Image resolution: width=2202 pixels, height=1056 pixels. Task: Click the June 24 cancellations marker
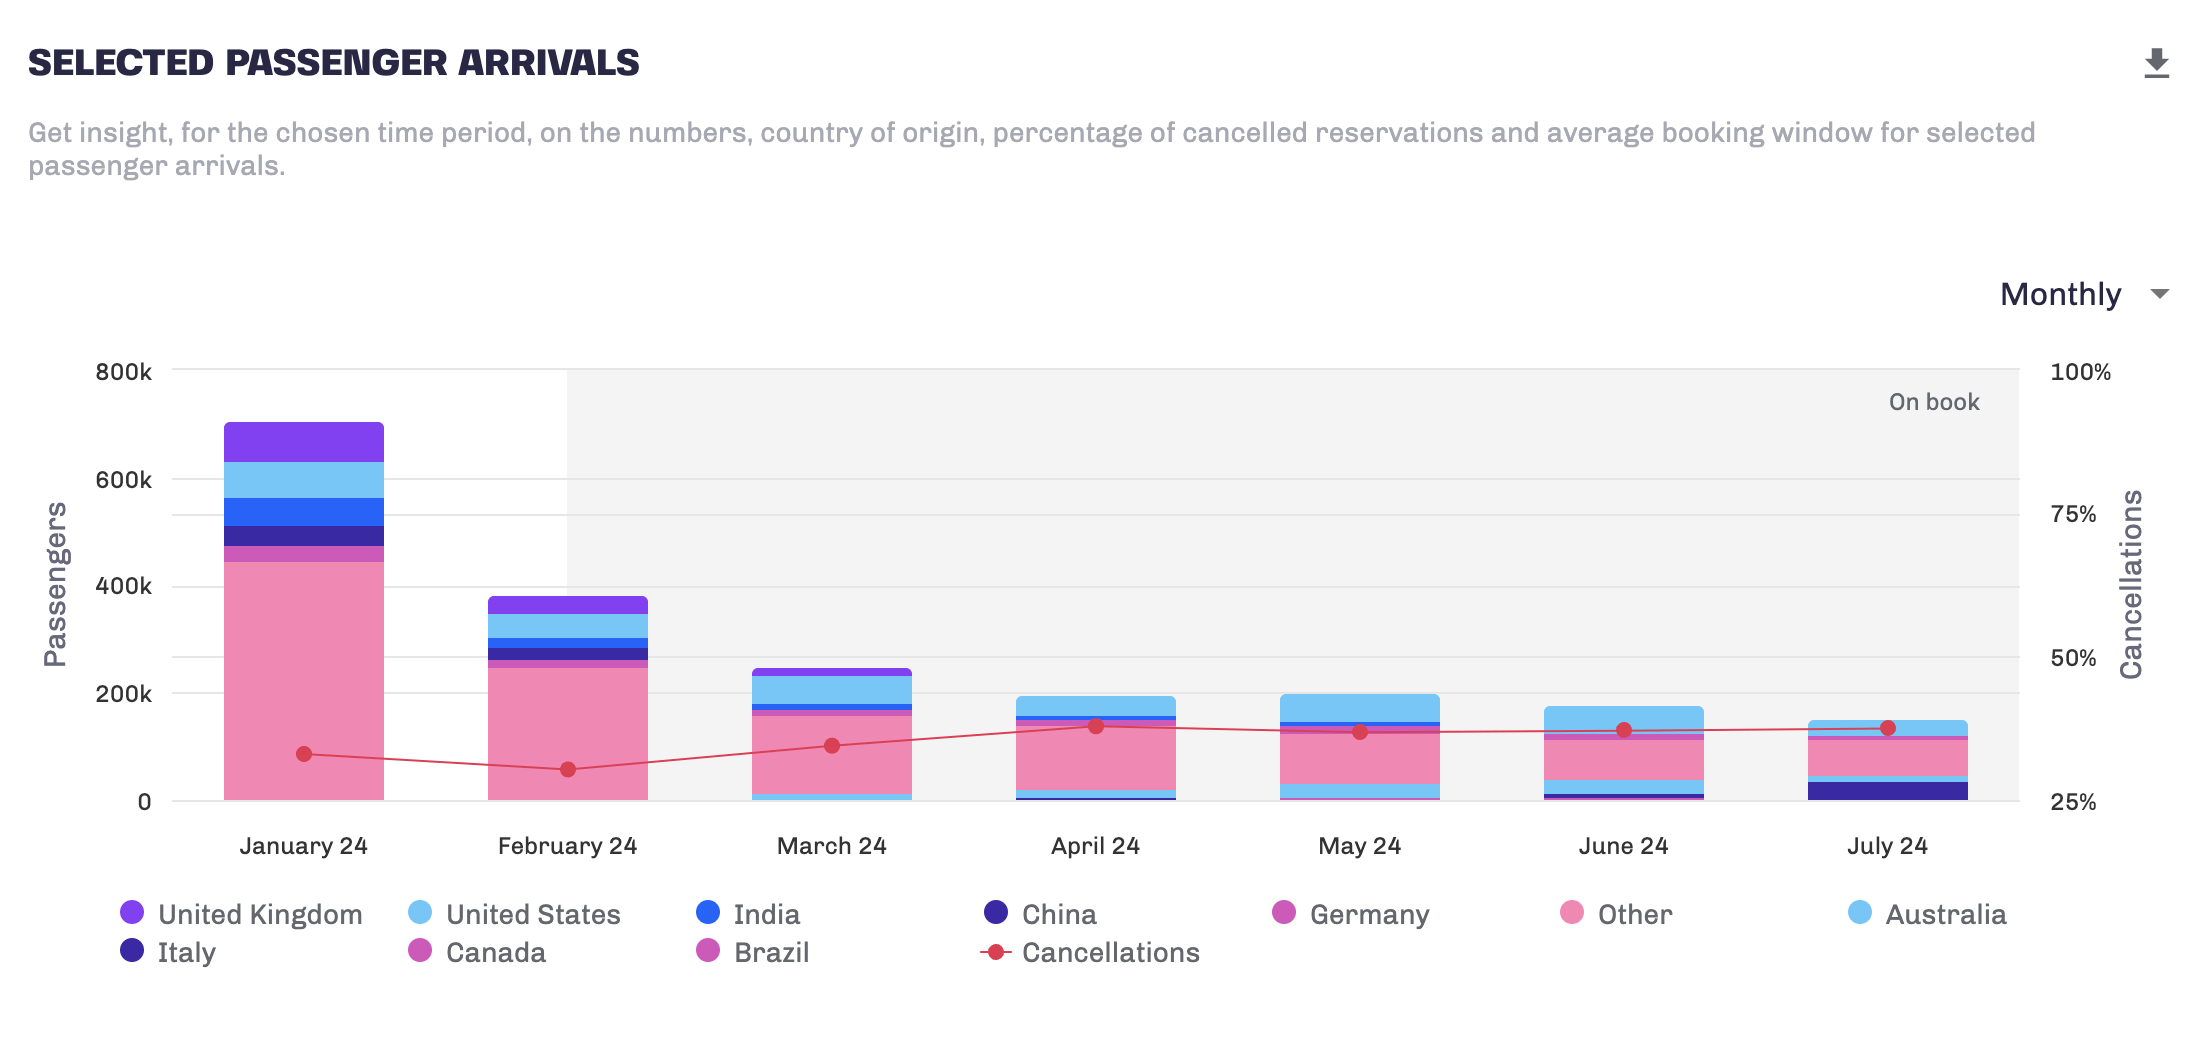1624,730
